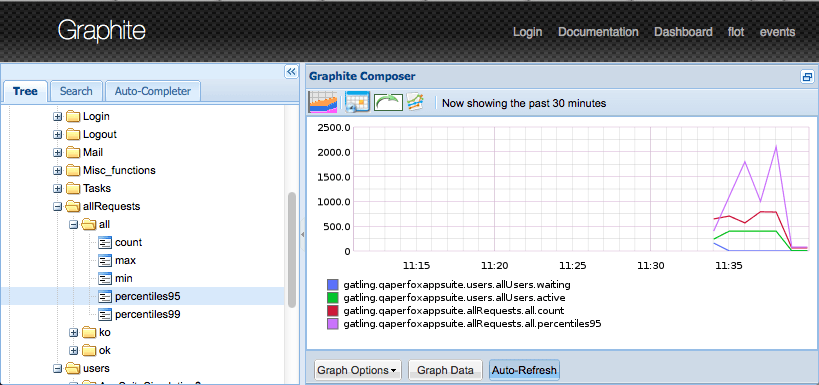Click 'Now showing the past 30 minutes' text
The image size is (819, 385).
[x=524, y=103]
